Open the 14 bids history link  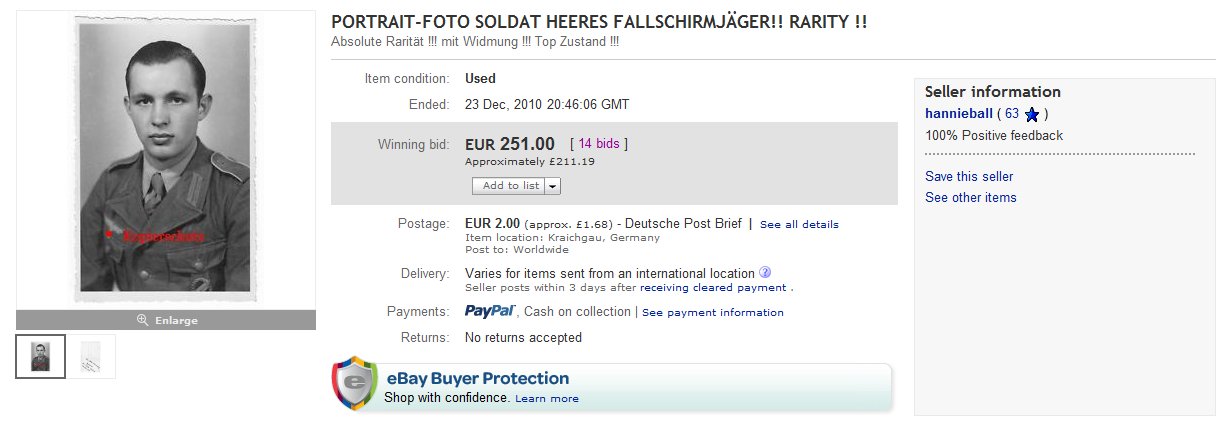pos(598,144)
